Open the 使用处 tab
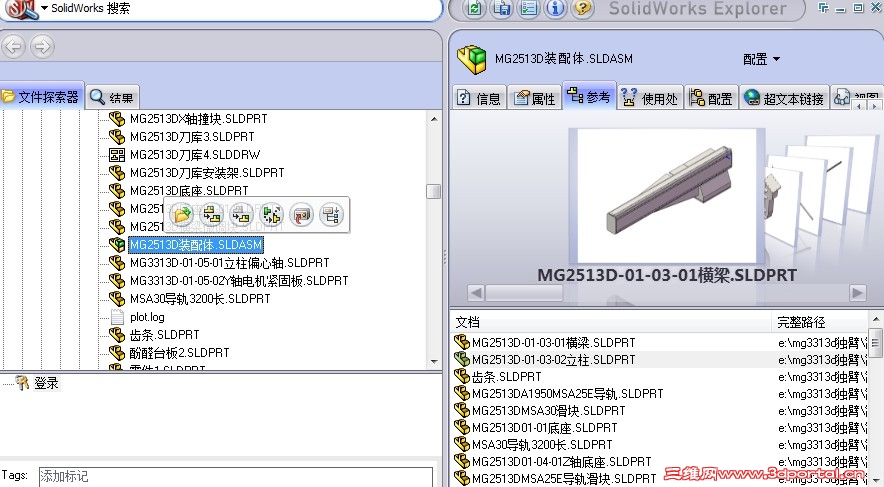Screen dimensions: 884x487 click(x=649, y=98)
